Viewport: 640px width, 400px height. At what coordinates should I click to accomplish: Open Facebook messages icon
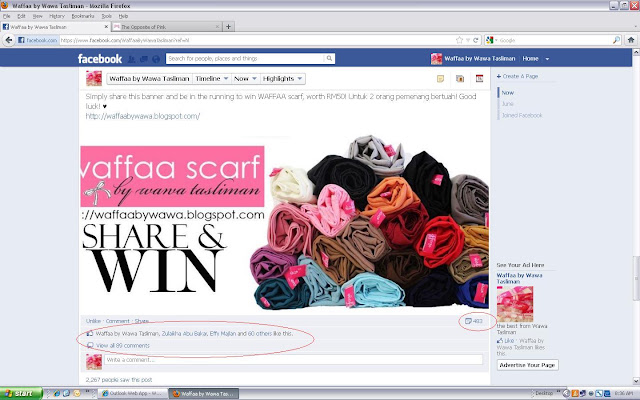(x=144, y=59)
